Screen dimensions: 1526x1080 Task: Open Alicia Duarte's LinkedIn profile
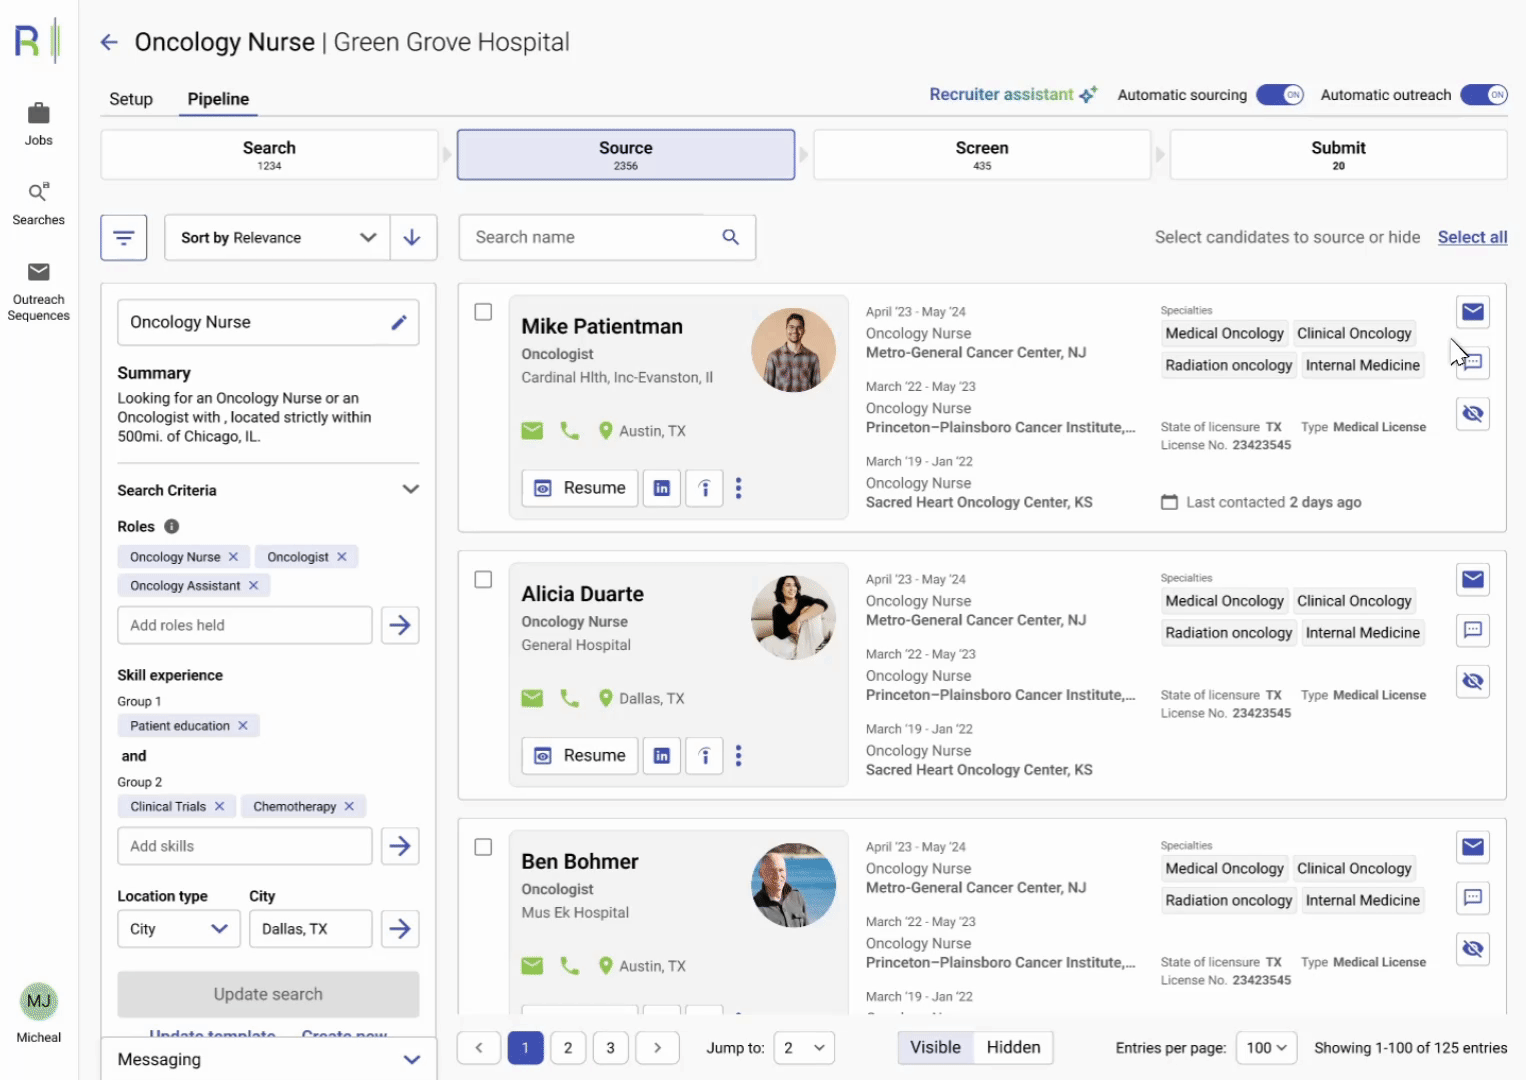(662, 756)
